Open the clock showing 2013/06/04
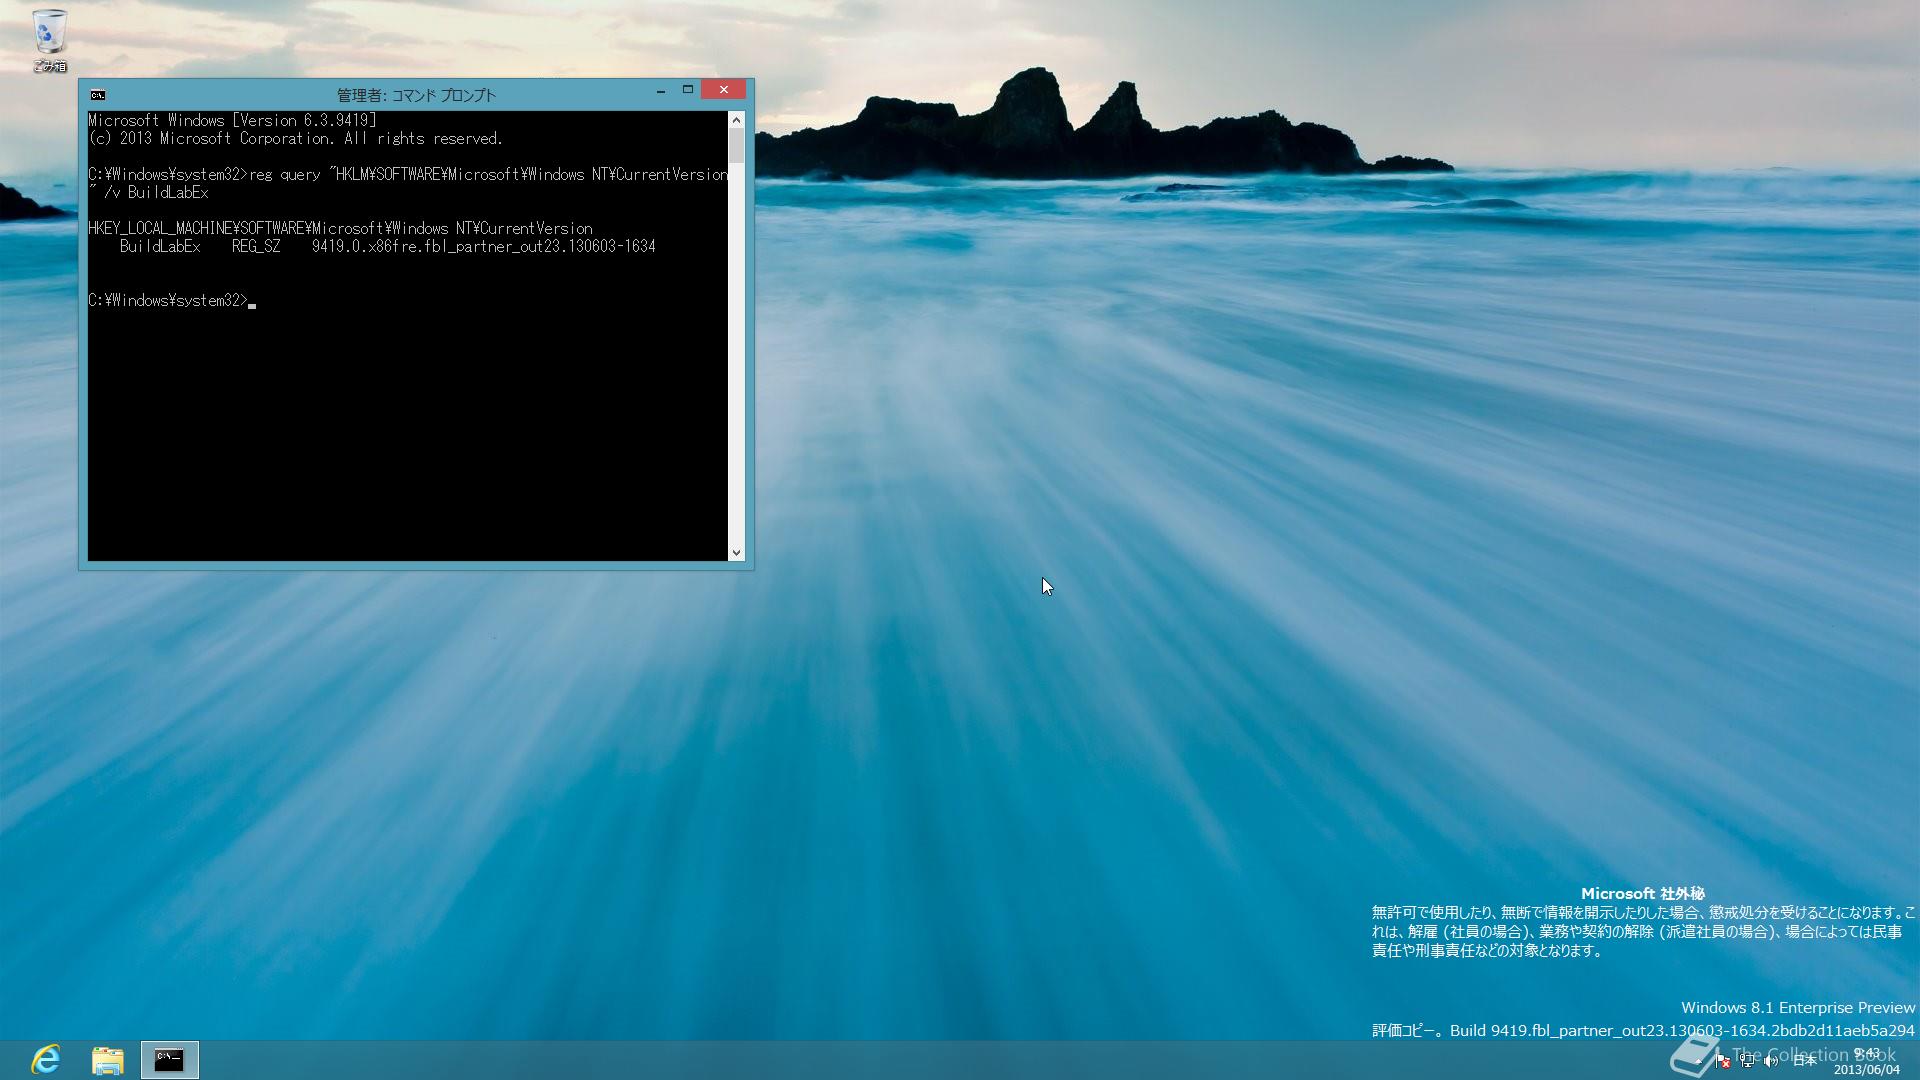 coord(1866,1061)
